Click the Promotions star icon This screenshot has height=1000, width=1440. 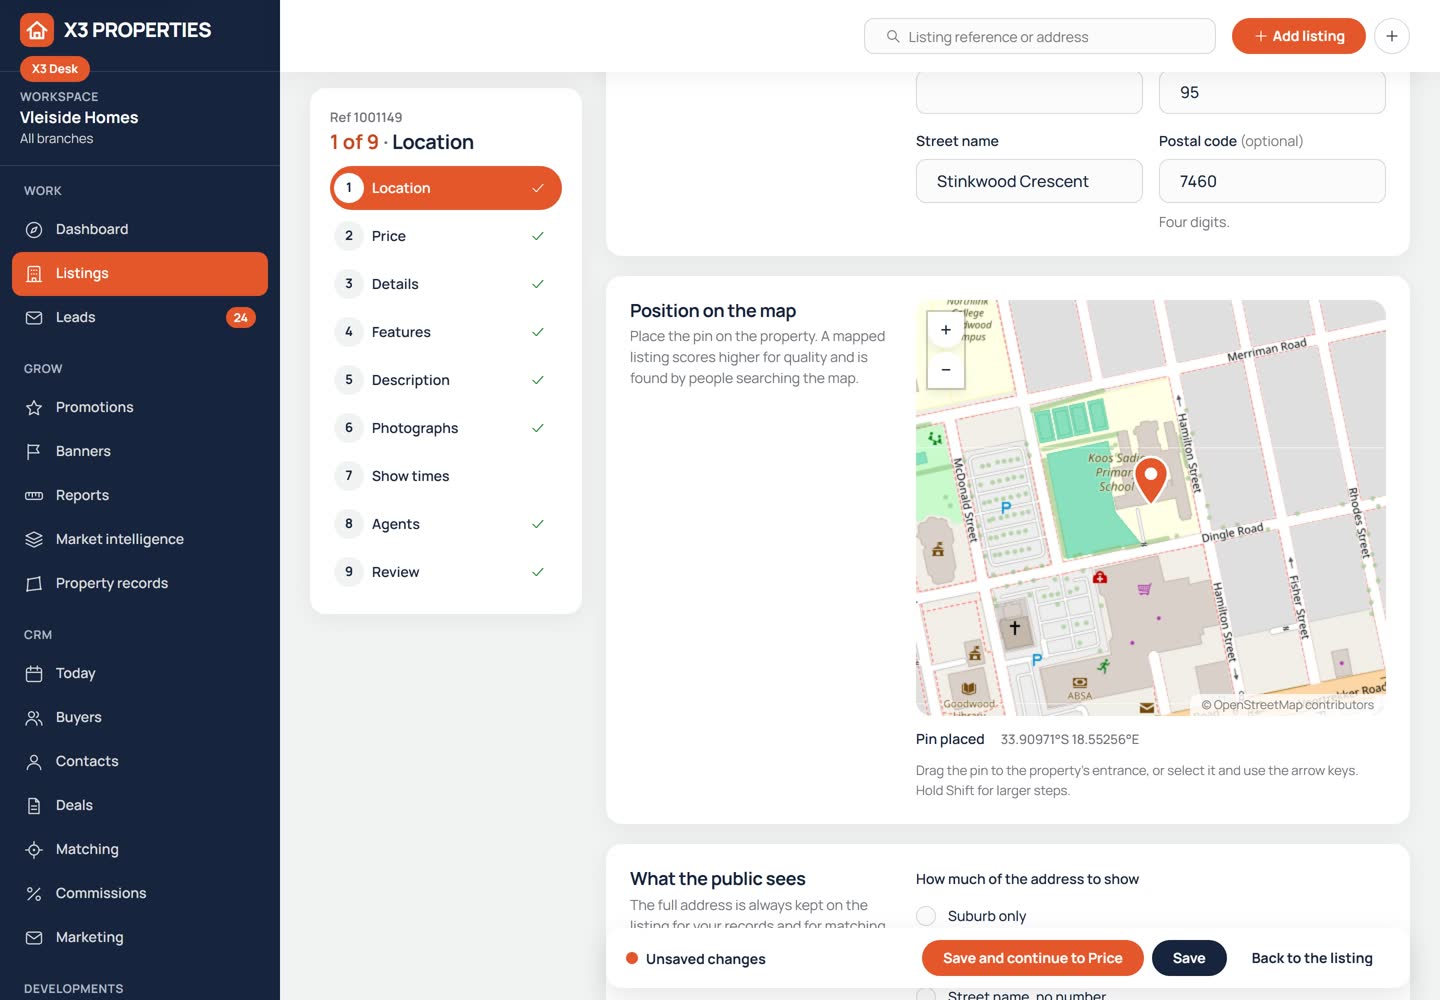[x=34, y=408]
